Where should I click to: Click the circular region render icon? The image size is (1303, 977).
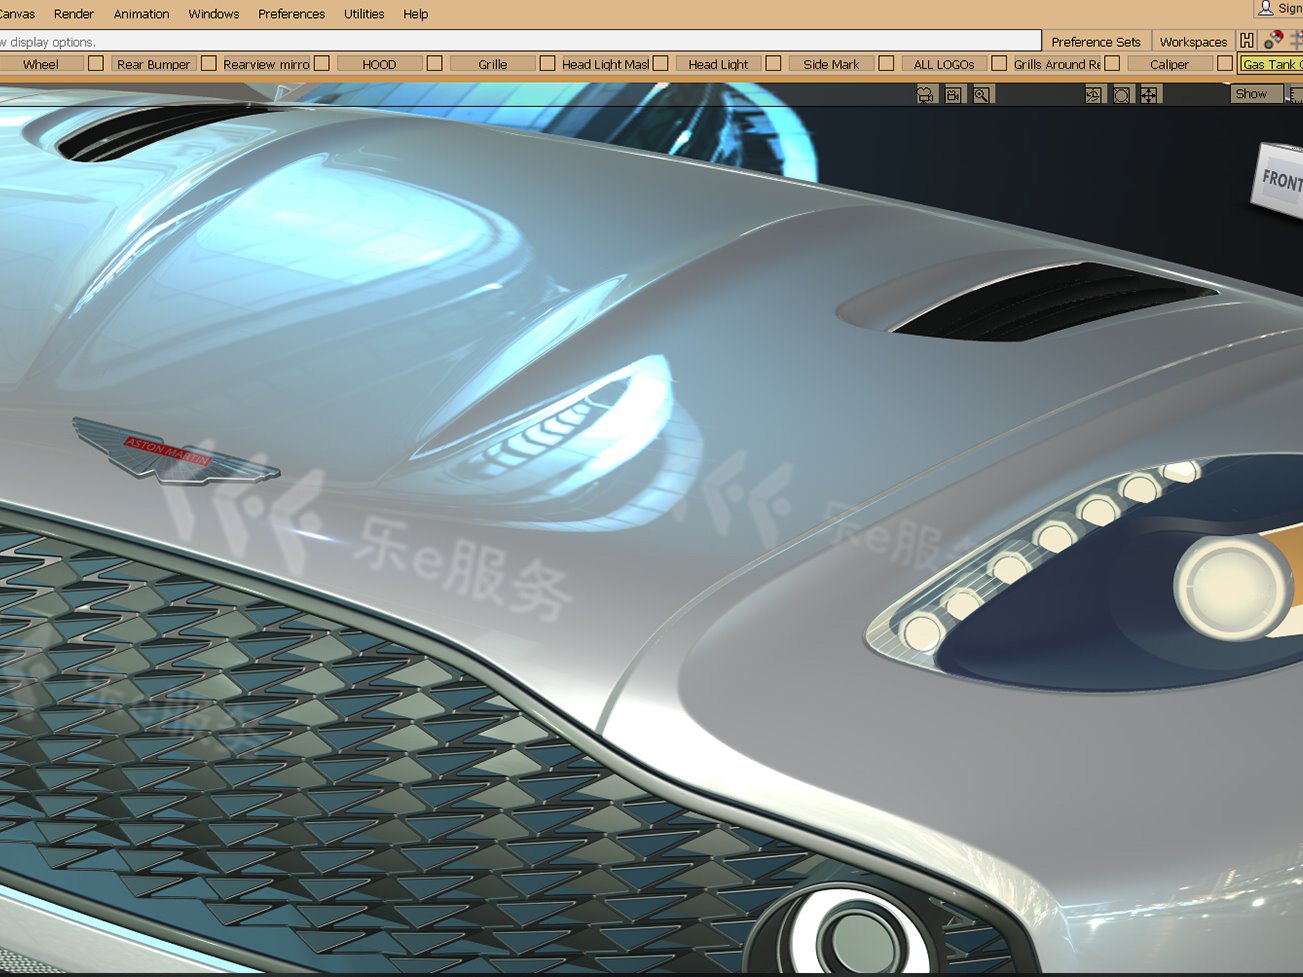(x=1122, y=94)
